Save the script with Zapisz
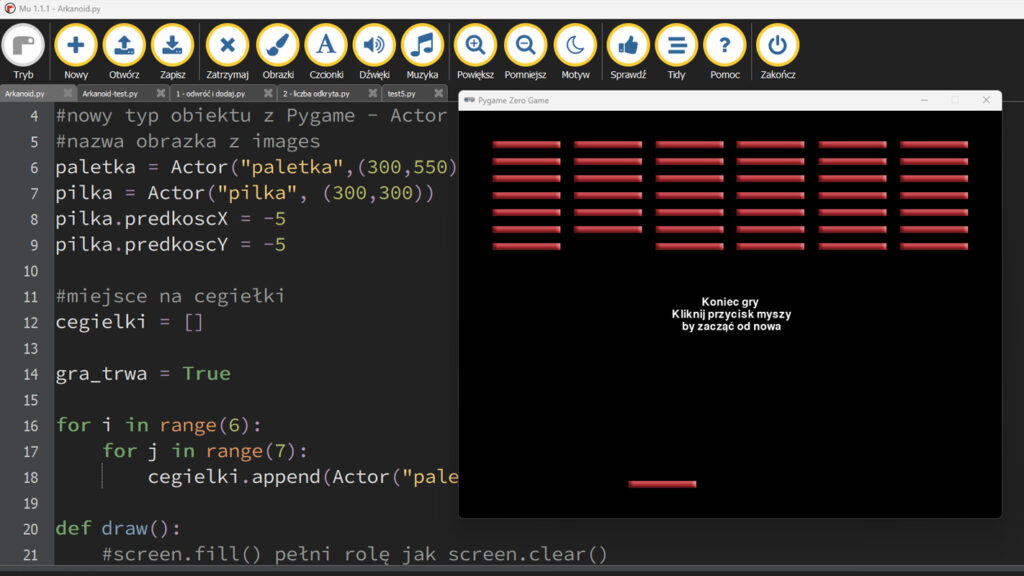Viewport: 1024px width, 576px height. (x=172, y=46)
